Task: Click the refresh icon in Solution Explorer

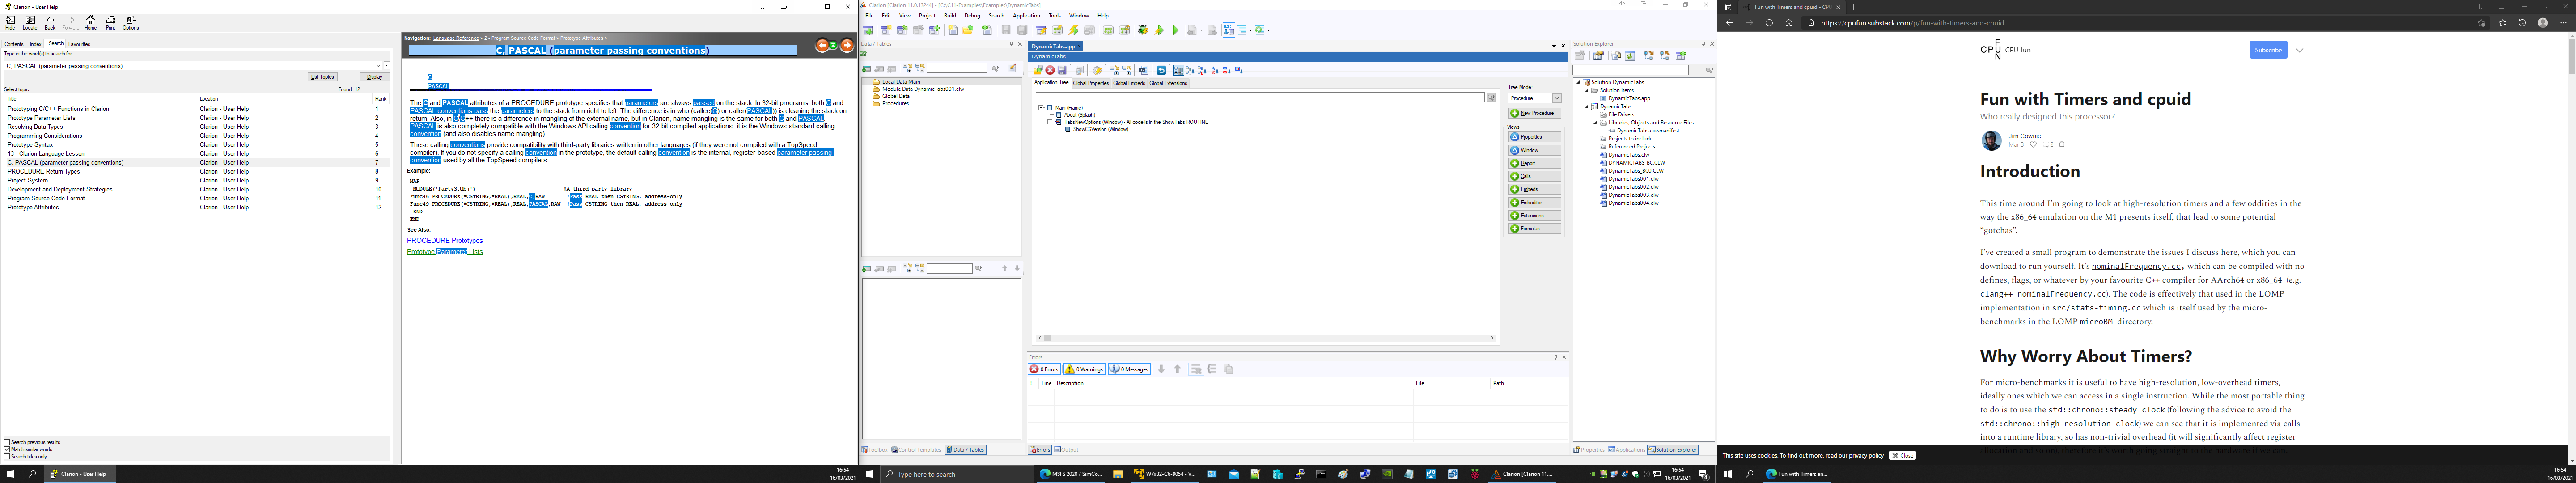Action: pyautogui.click(x=1630, y=56)
